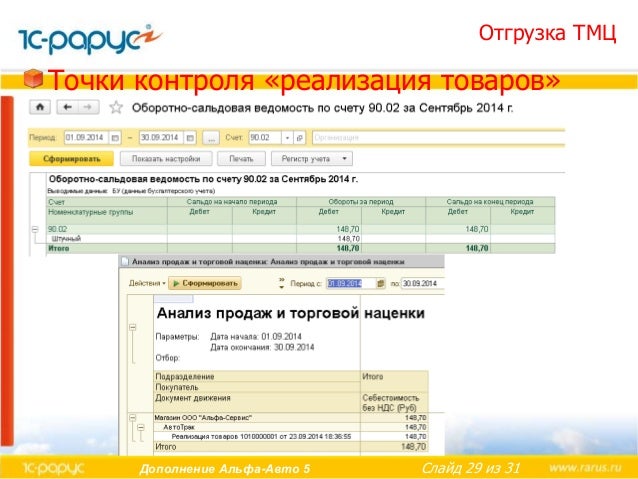Collapse the report parameters section

pos(133,327)
